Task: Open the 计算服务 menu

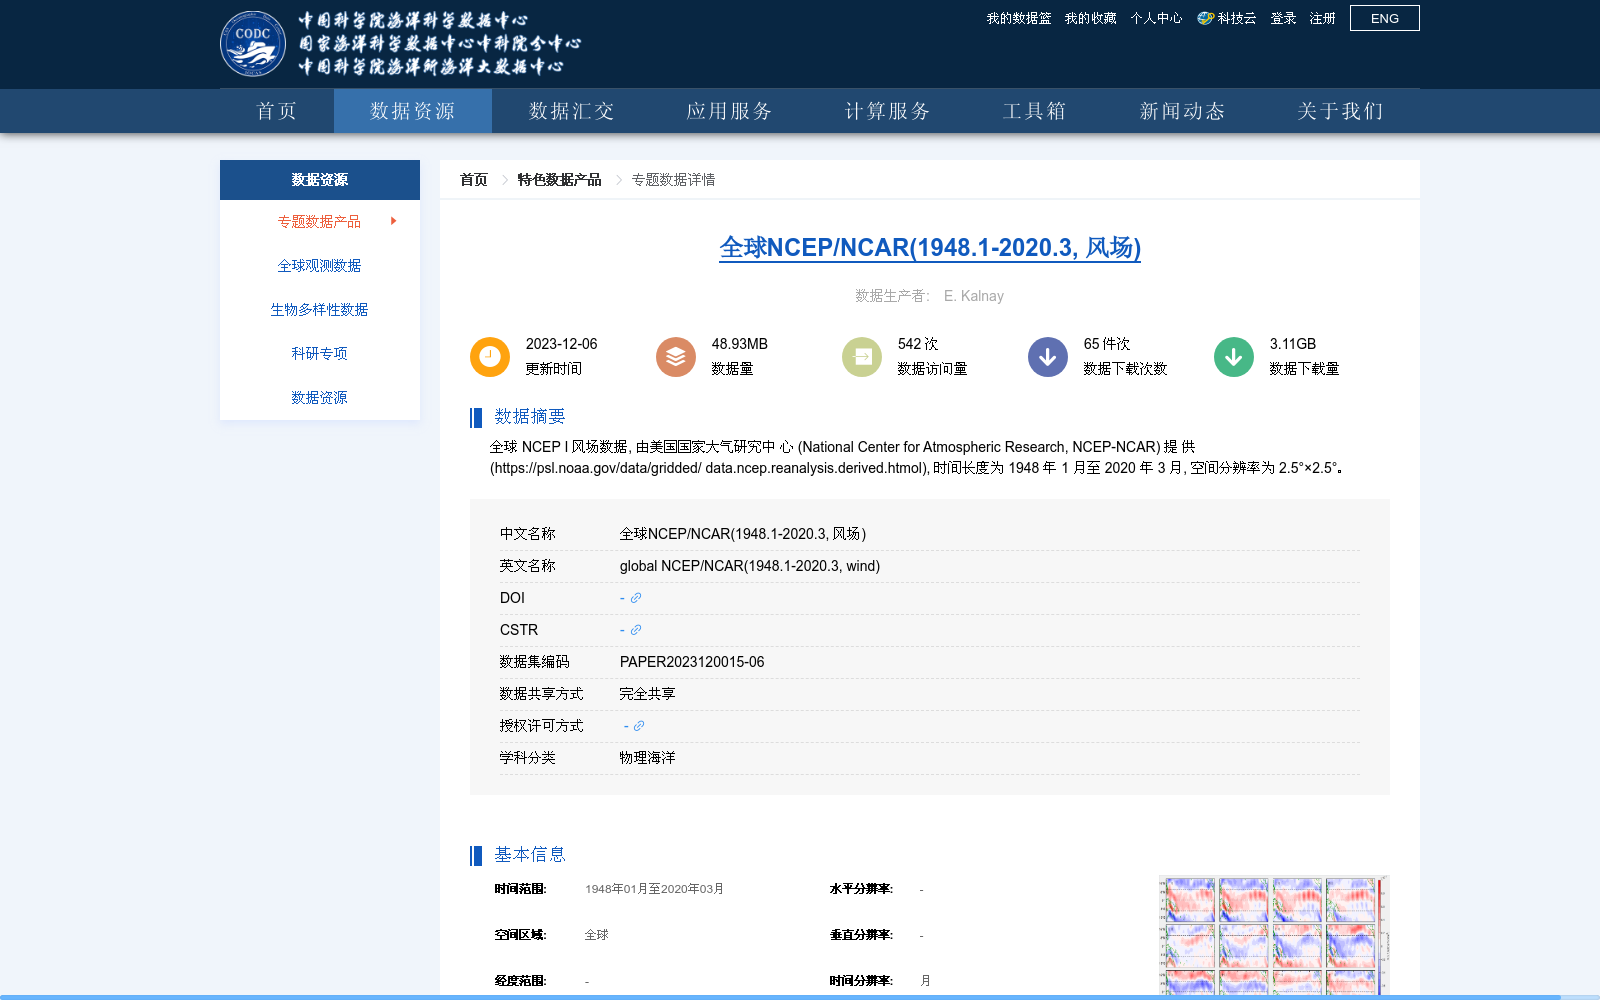Action: point(888,111)
